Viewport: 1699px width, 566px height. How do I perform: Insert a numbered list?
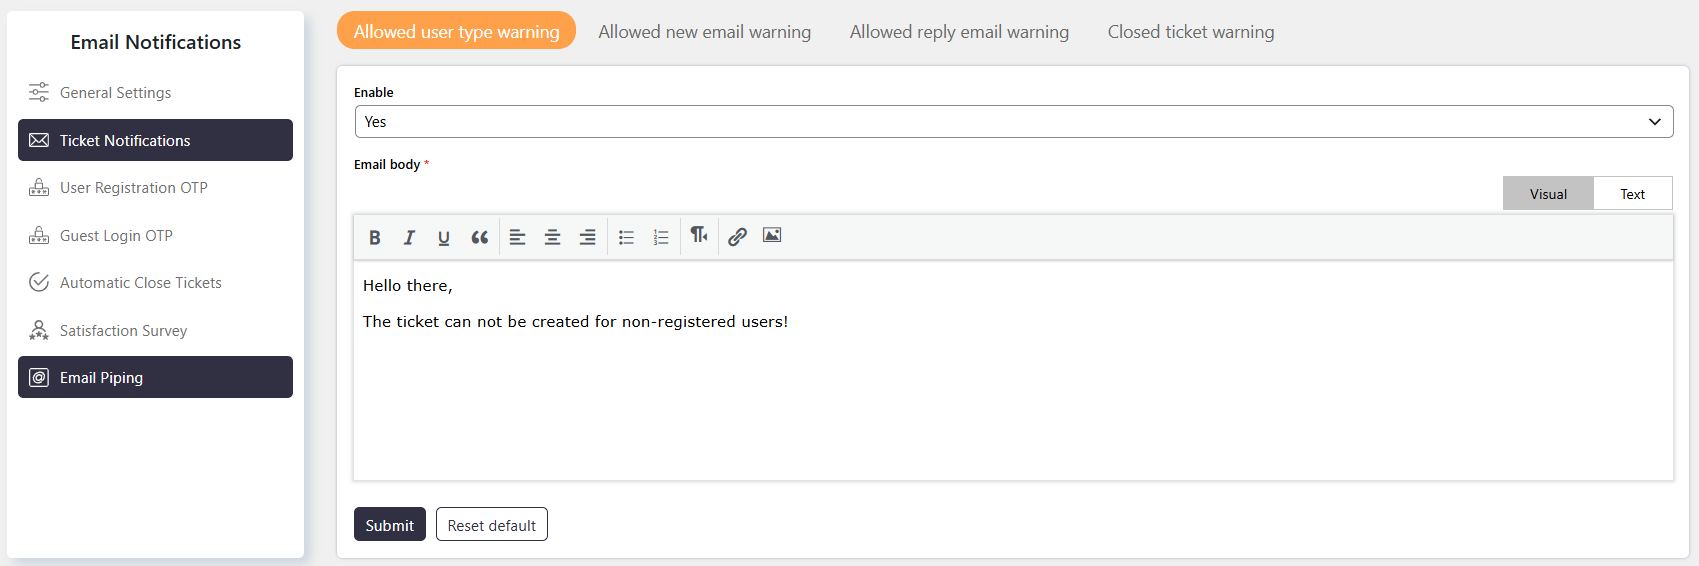661,237
